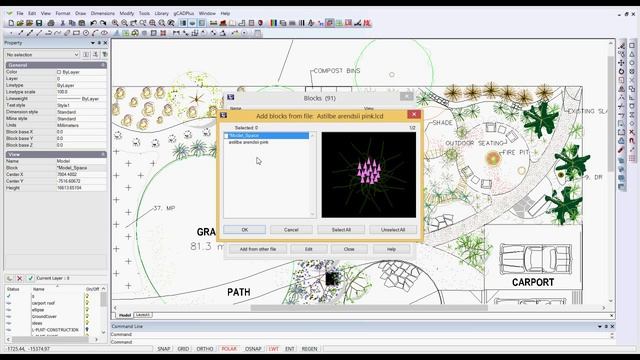The height and width of the screenshot is (360, 640).
Task: Click the Command input line
Action: (361, 342)
